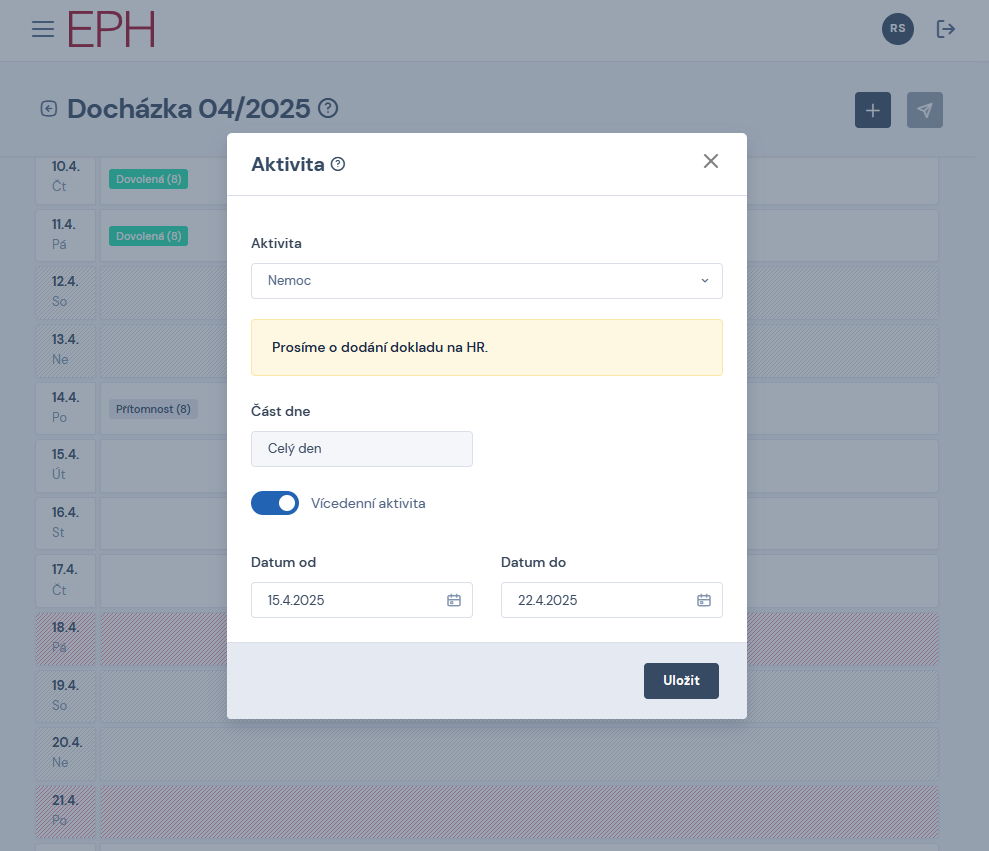Click the paper plane send button

pos(924,110)
